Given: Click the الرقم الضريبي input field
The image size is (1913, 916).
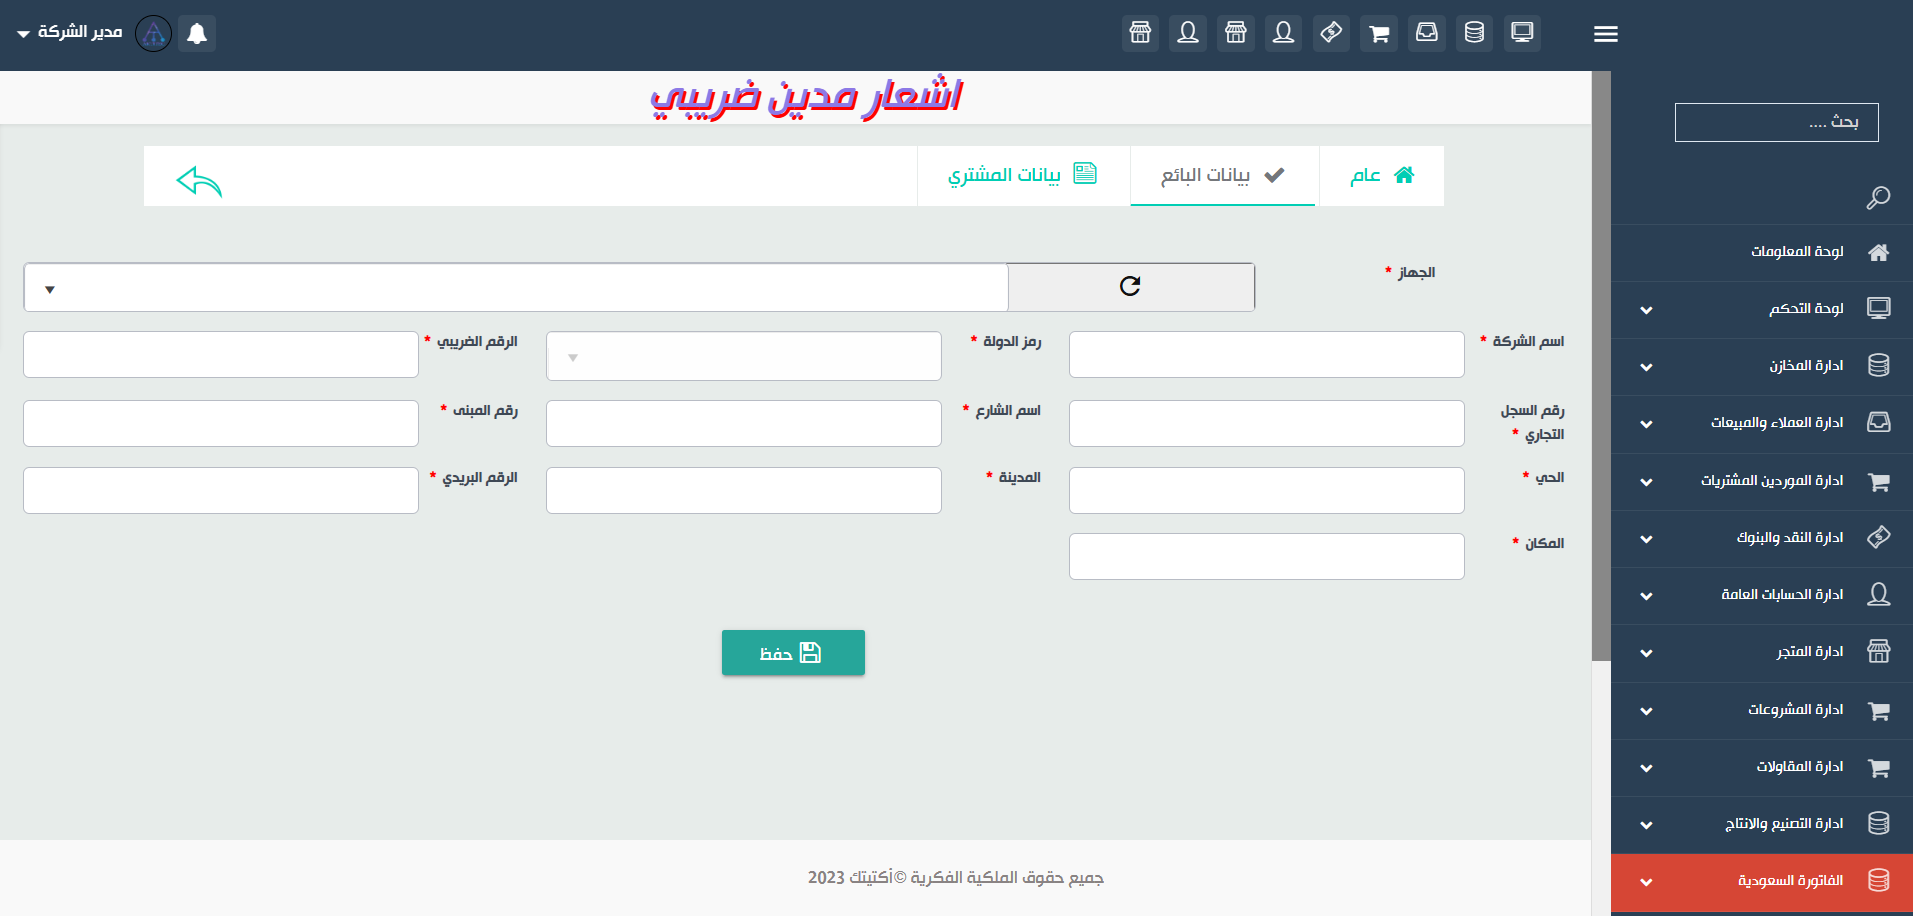Looking at the screenshot, I should [x=221, y=355].
